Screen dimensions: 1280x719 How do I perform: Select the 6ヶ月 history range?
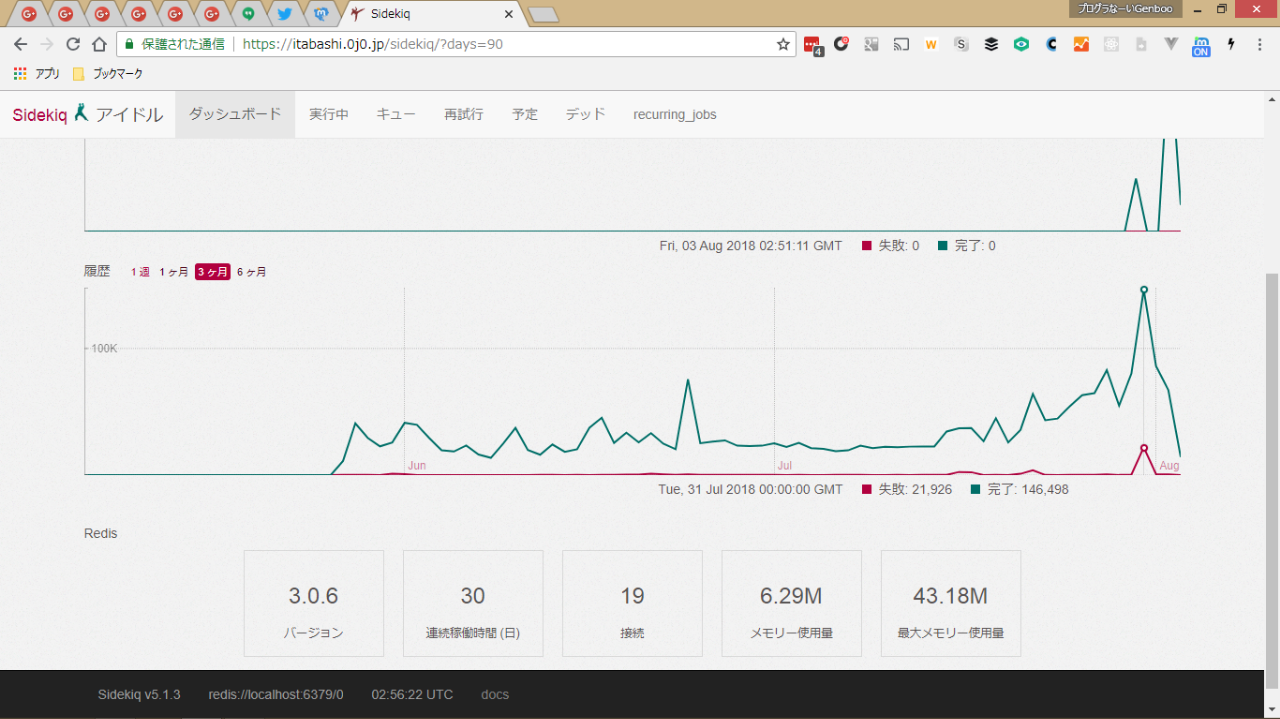(x=251, y=272)
